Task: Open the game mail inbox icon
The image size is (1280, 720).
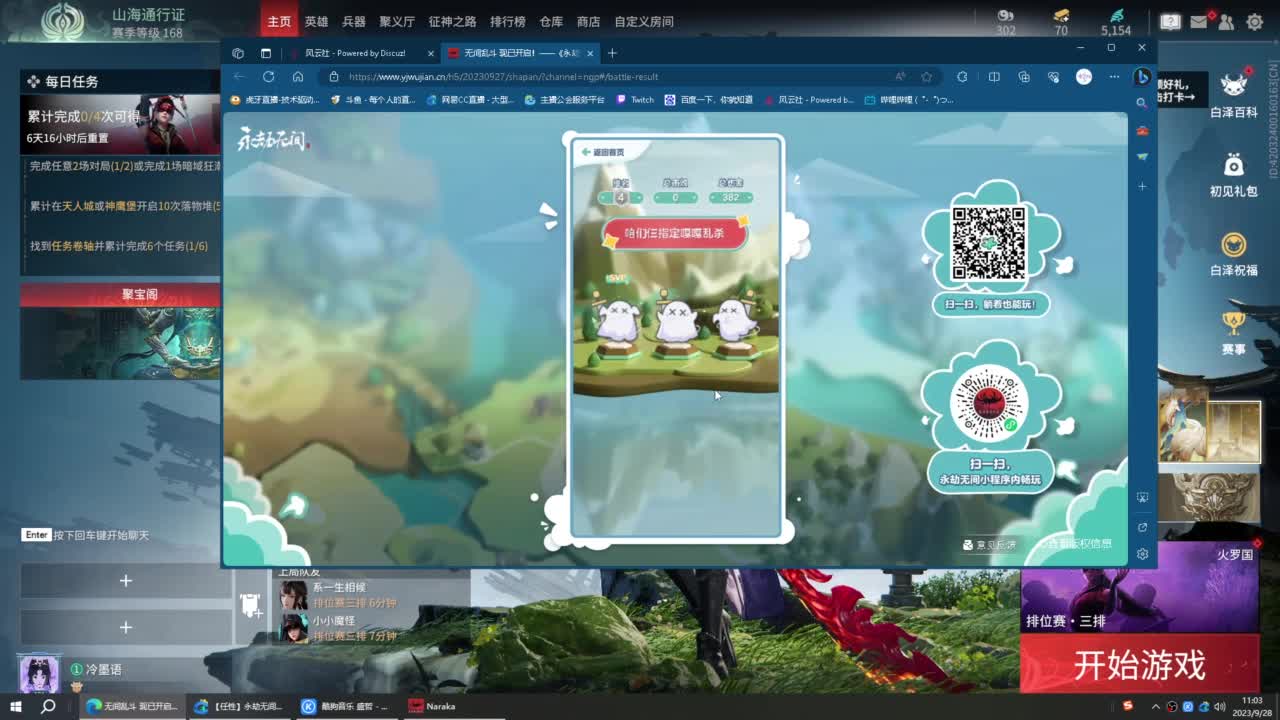Action: (x=1199, y=21)
